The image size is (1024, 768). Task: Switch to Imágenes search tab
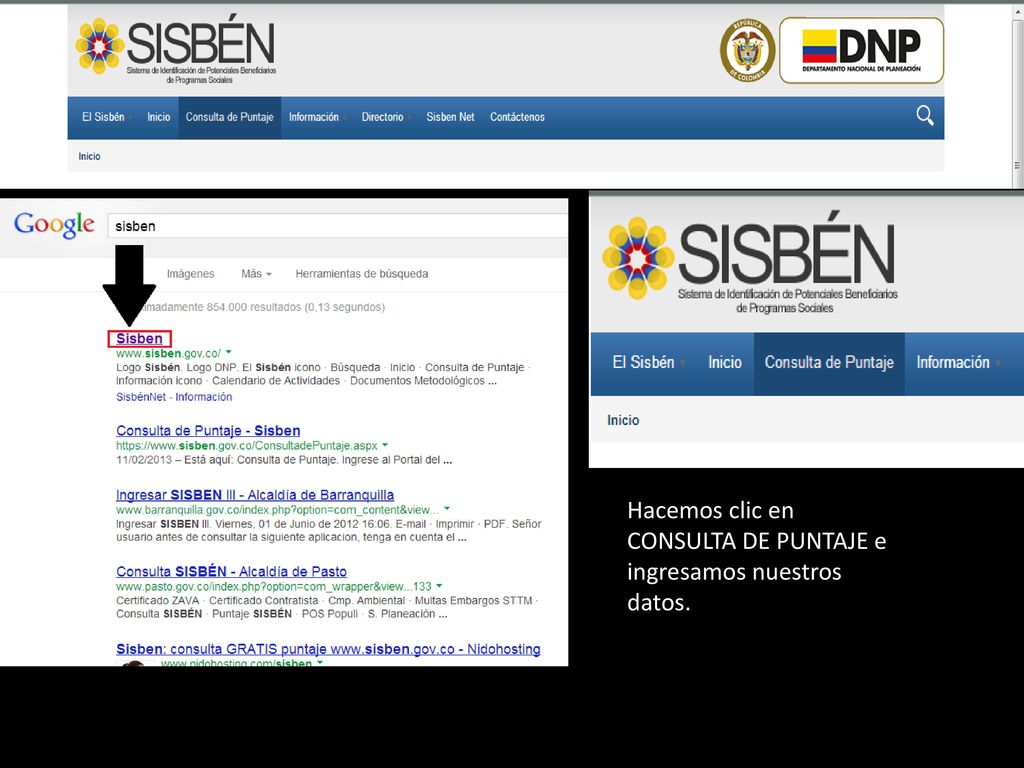point(190,274)
